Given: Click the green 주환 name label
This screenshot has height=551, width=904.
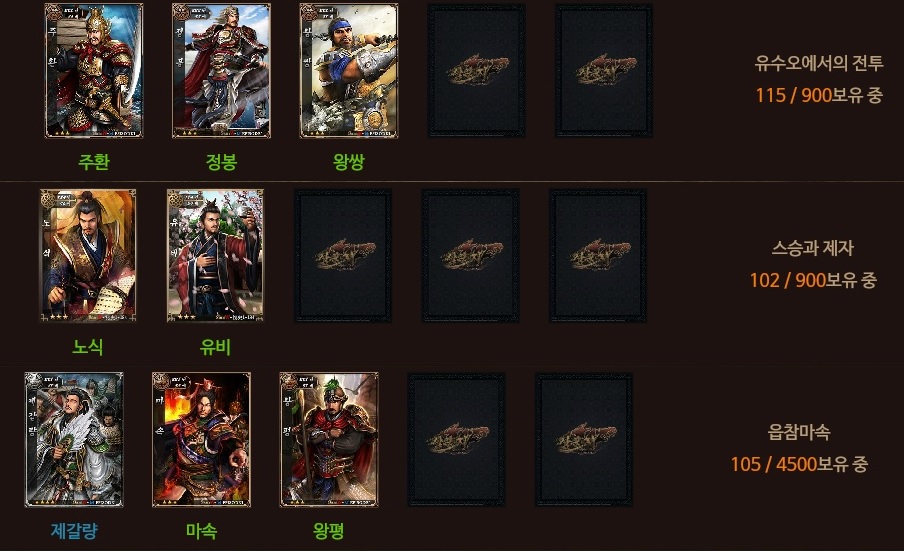Looking at the screenshot, I should coord(94,161).
